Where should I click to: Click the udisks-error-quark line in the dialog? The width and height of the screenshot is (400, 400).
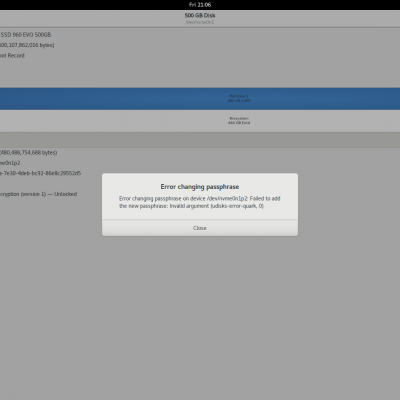tap(191, 206)
